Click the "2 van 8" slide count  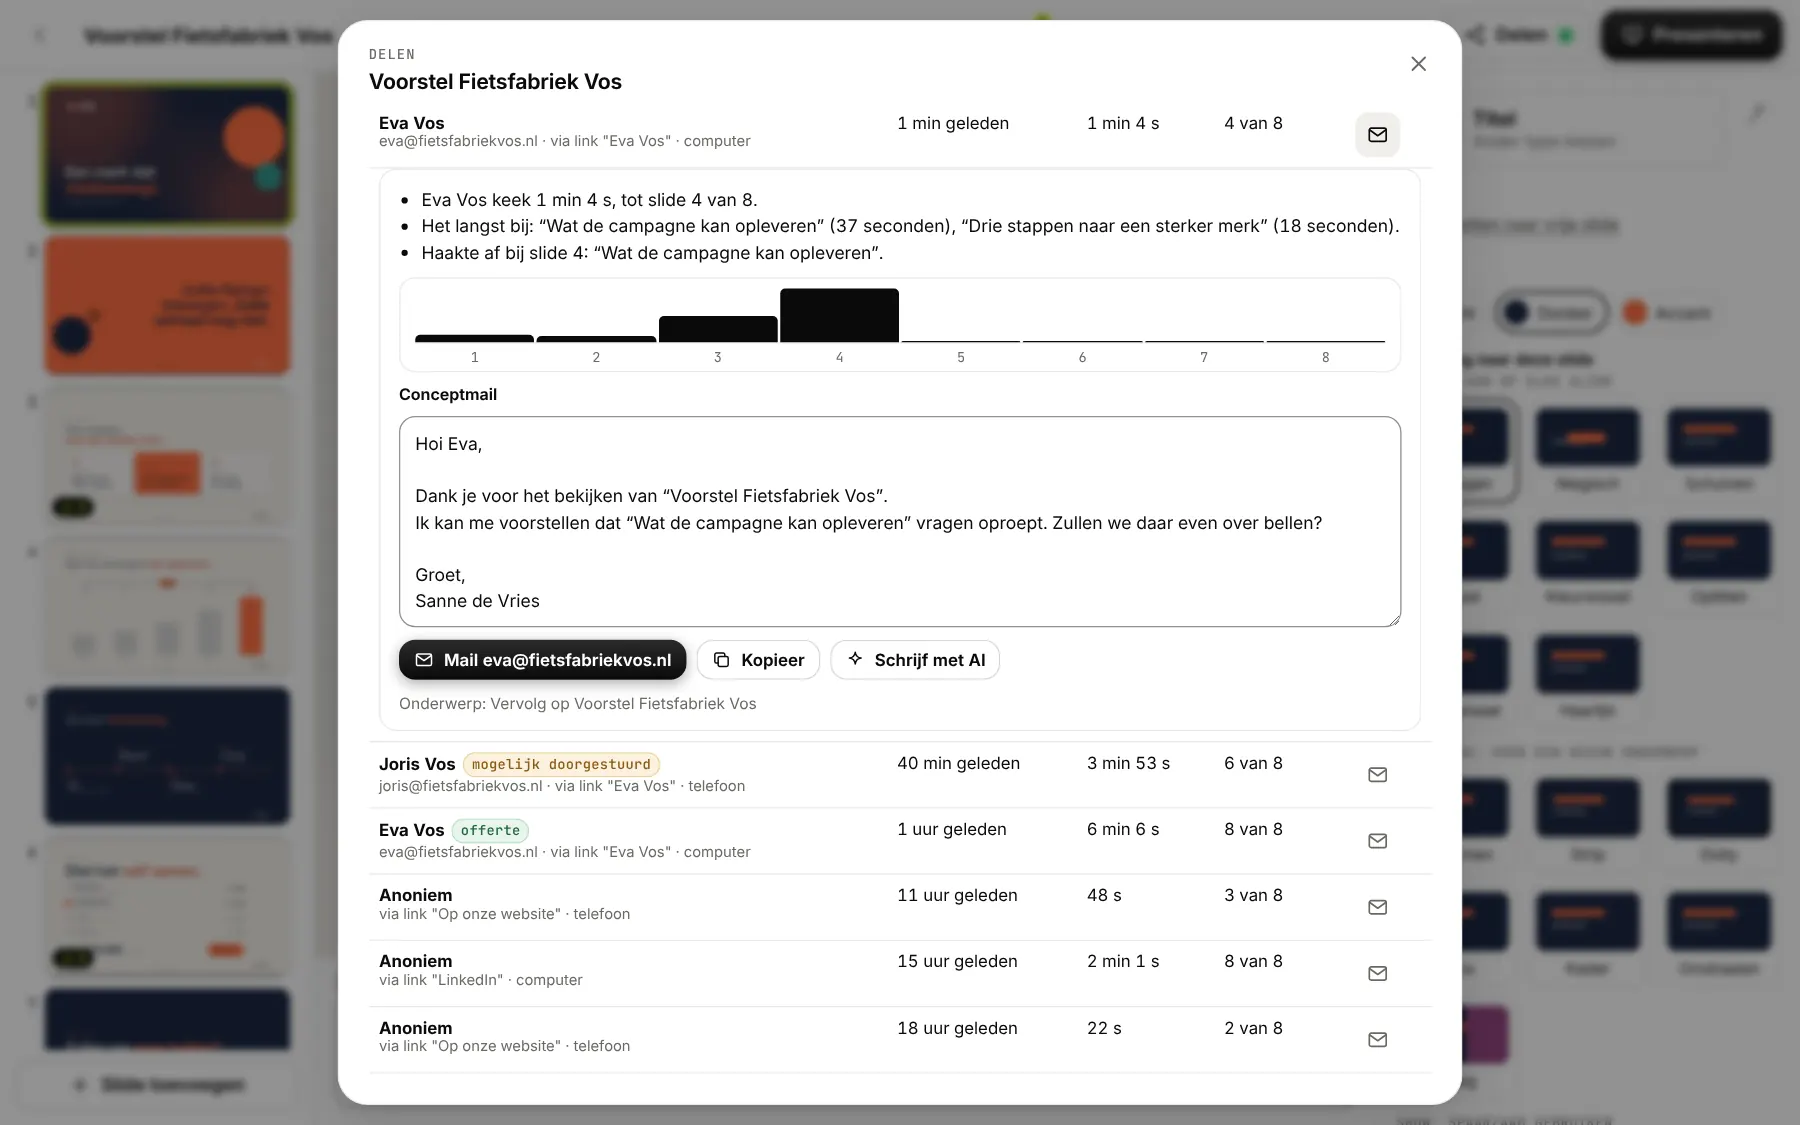pos(1253,1028)
